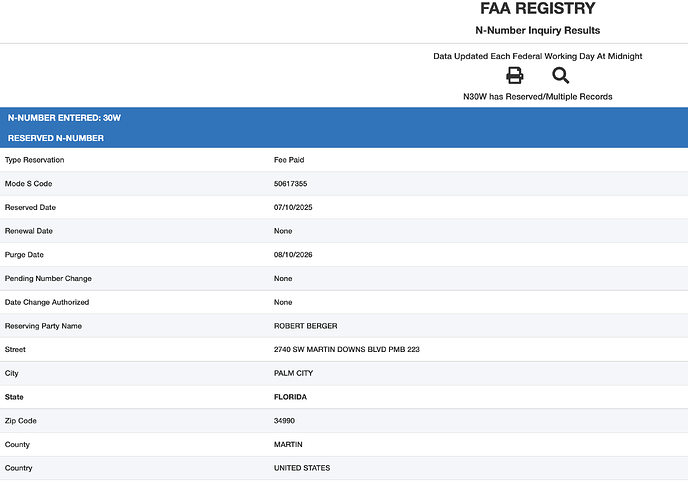688x500 pixels.
Task: Select the address 2740 SW MARTIN DOWNS BLVD
Action: [x=330, y=350]
